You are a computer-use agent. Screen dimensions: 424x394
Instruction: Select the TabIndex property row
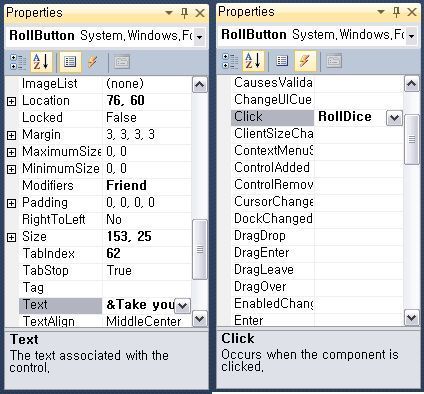click(x=105, y=254)
